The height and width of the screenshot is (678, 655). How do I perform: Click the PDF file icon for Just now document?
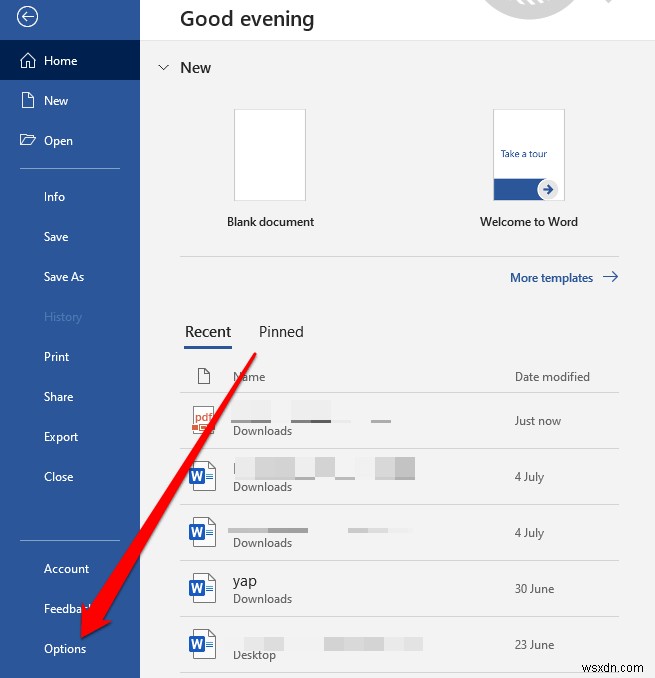(203, 420)
